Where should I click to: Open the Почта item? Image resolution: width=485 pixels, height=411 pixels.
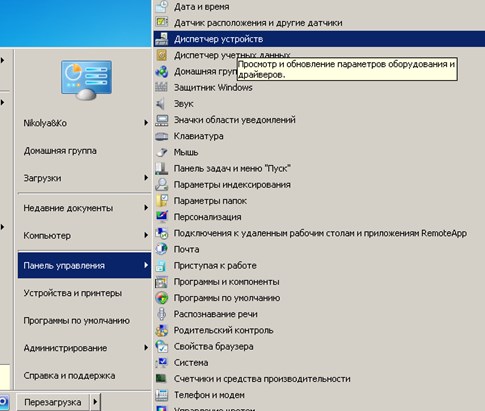(x=319, y=249)
